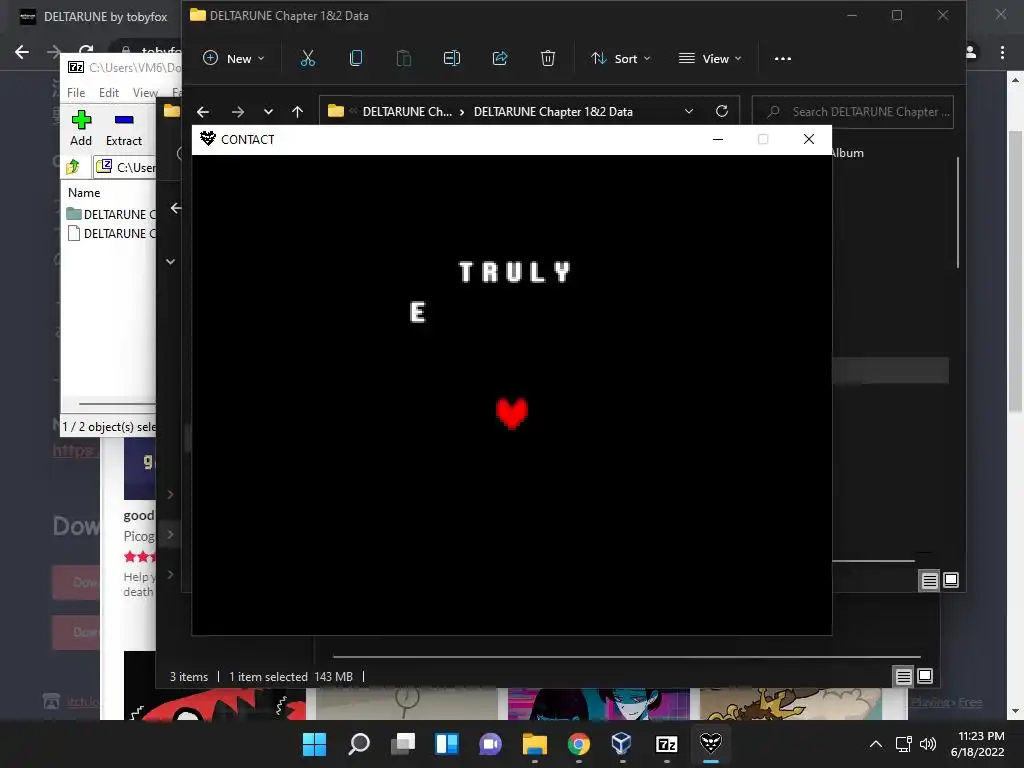Open the recent locations chevron in Explorer
Image resolution: width=1024 pixels, height=768 pixels.
coord(268,112)
